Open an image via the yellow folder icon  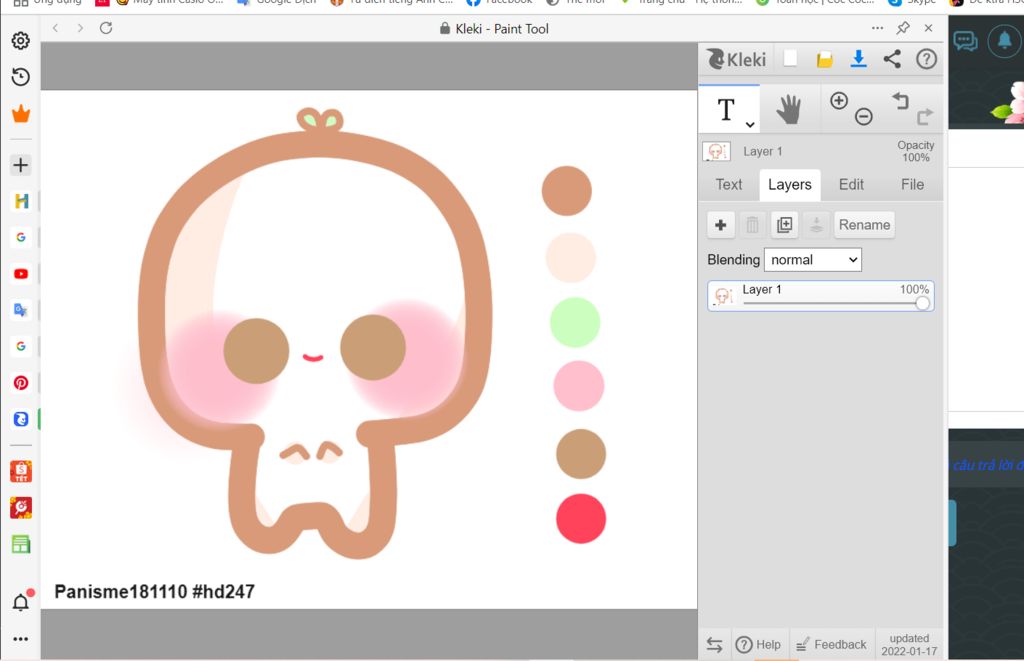[x=824, y=59]
